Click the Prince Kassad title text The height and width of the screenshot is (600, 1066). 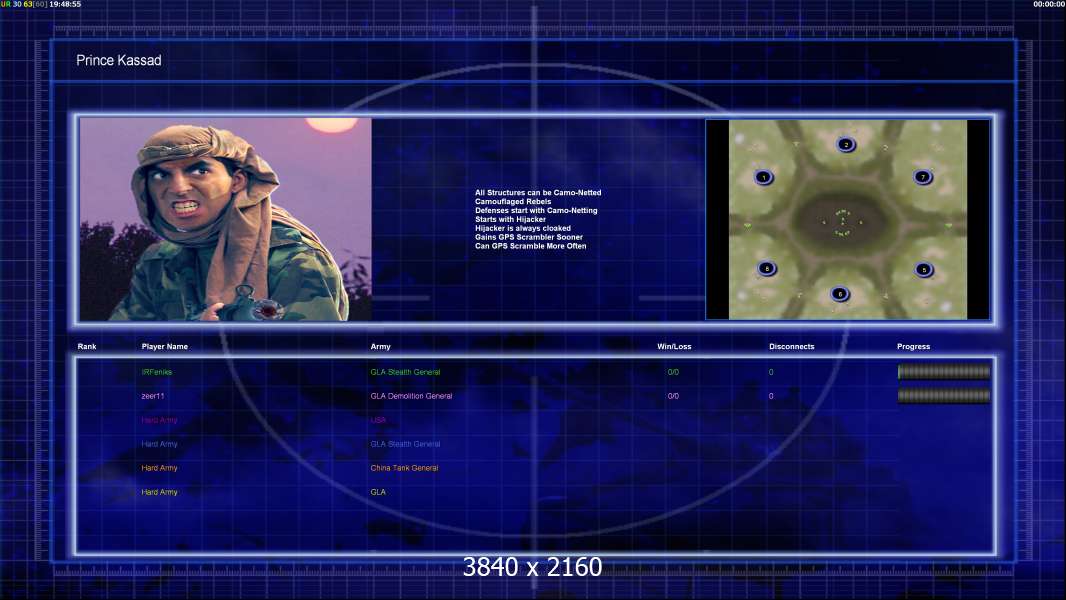coord(118,61)
